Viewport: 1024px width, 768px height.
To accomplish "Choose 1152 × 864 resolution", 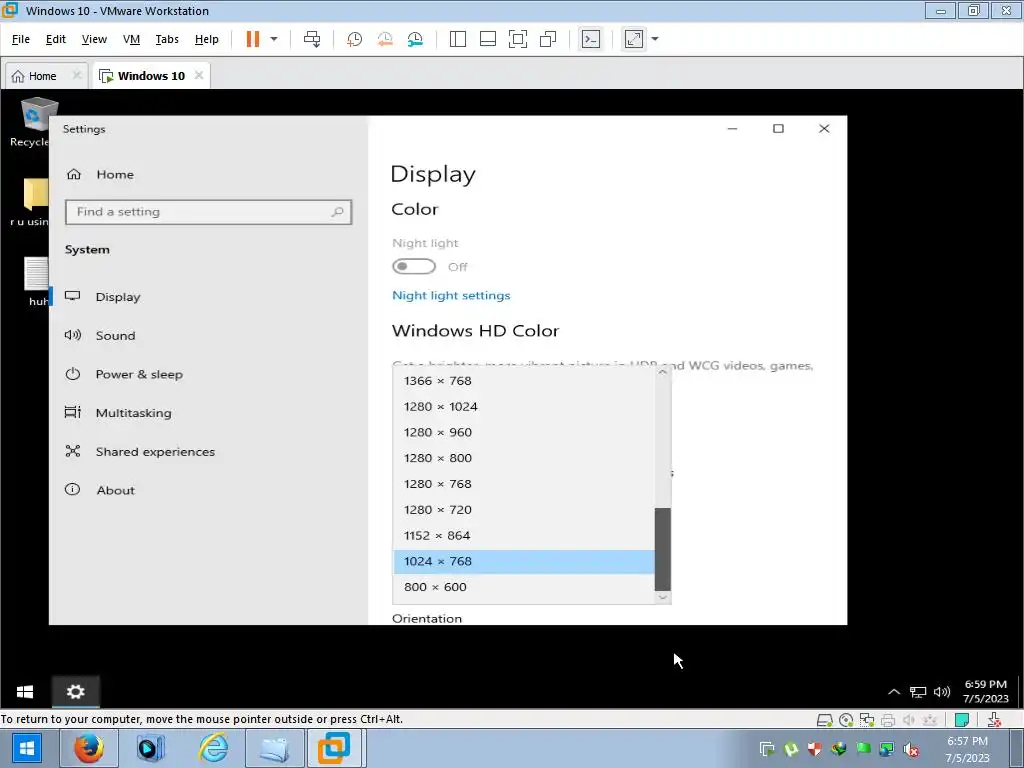I will click(x=524, y=536).
